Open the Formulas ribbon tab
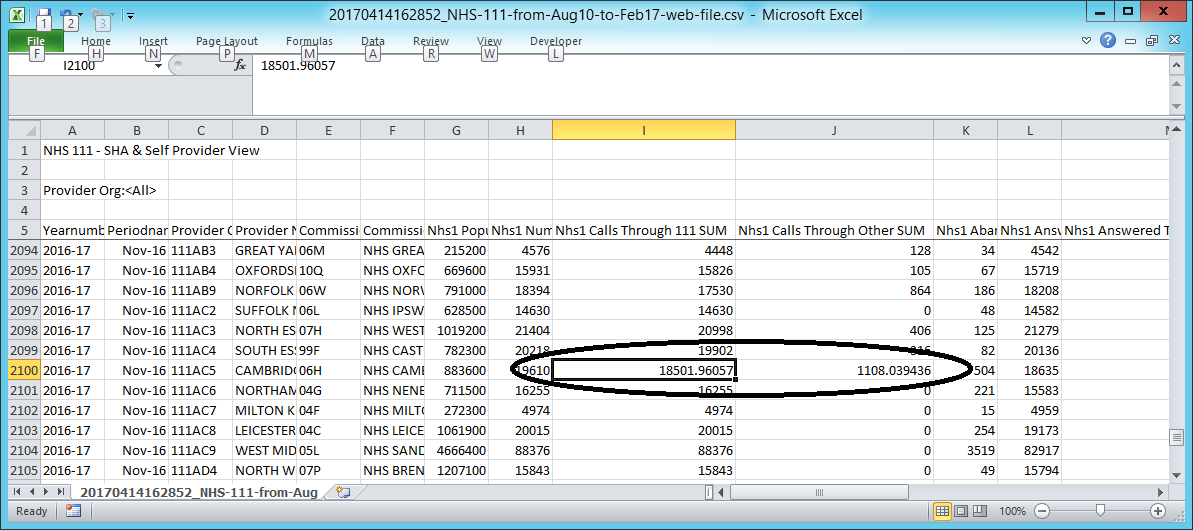1193x530 pixels. point(309,41)
